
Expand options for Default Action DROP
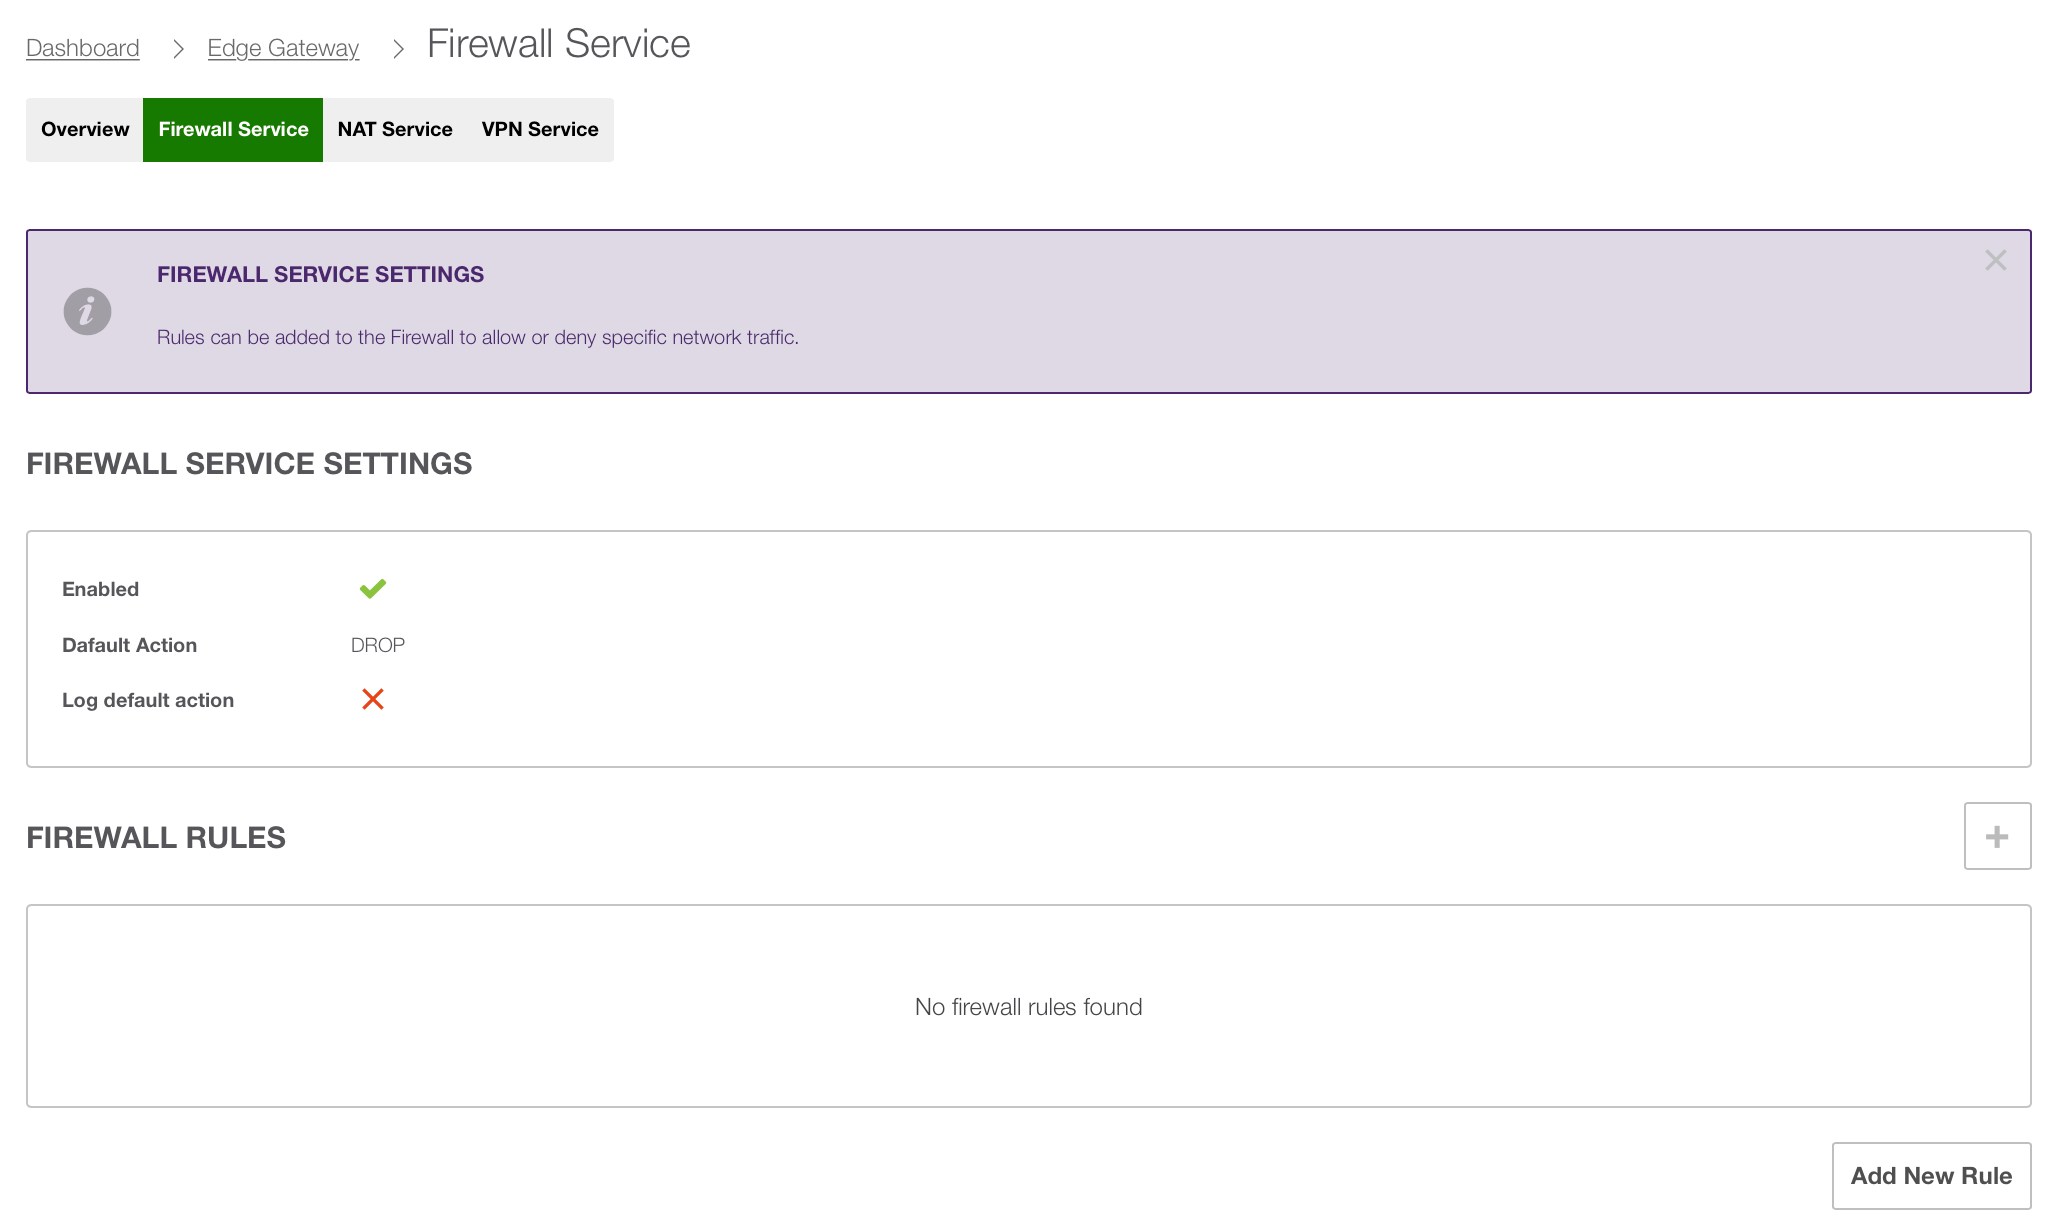pyautogui.click(x=377, y=645)
